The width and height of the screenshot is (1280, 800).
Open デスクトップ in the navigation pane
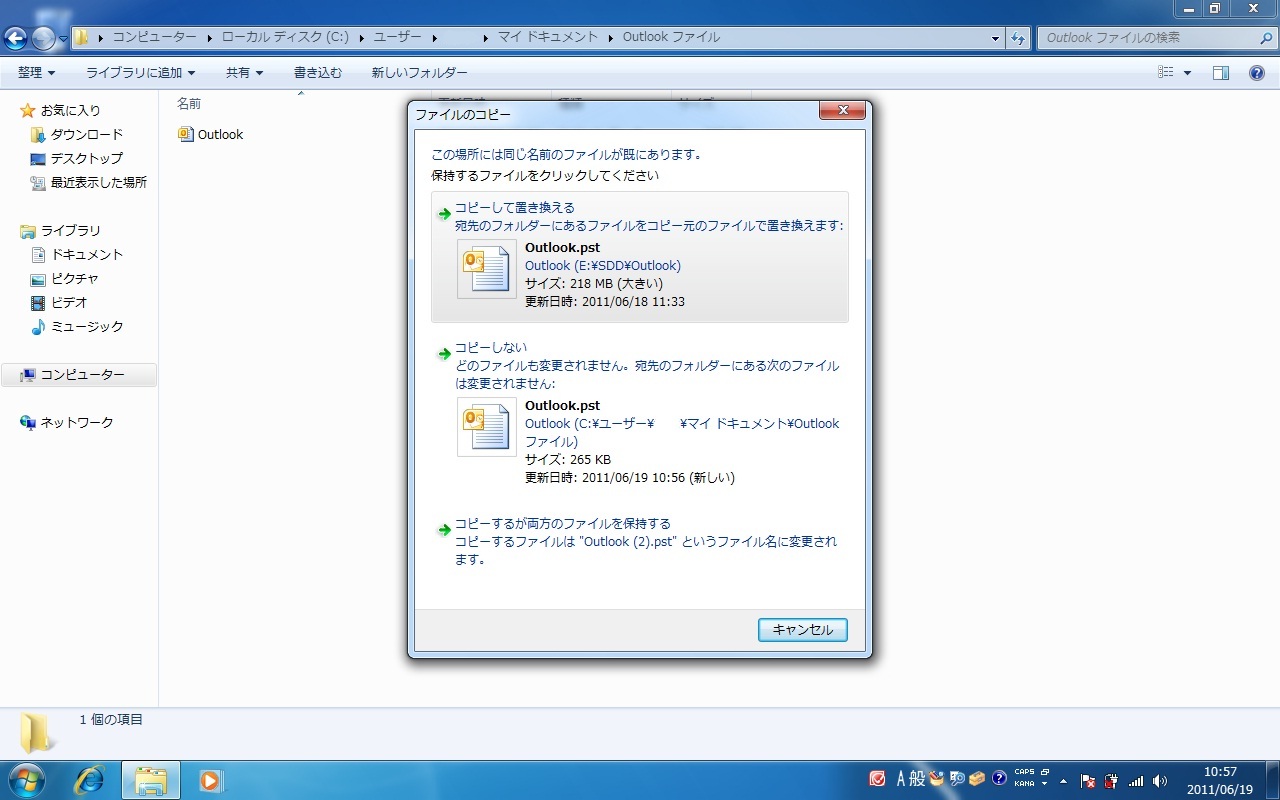[x=87, y=158]
